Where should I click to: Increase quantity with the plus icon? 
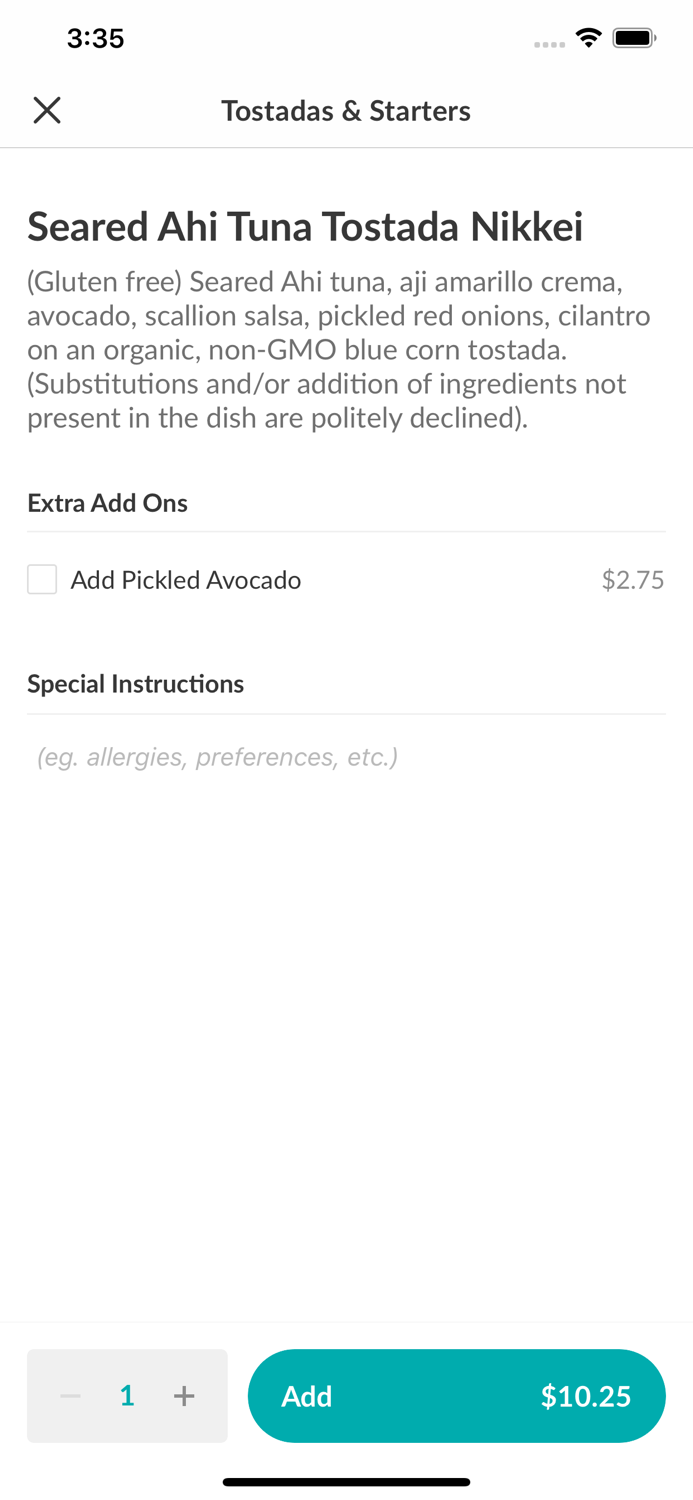[184, 1396]
